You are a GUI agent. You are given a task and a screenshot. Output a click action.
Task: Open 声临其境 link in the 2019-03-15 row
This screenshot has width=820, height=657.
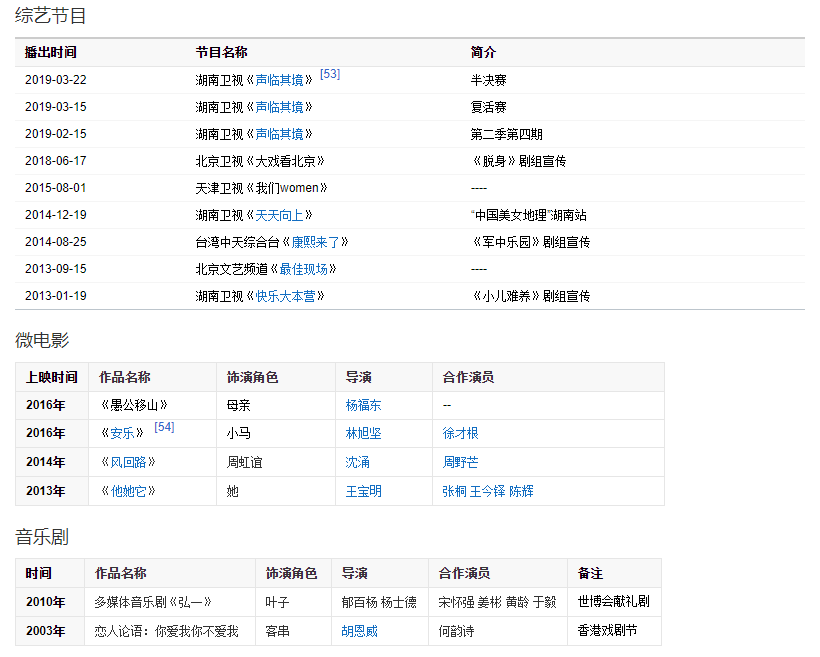pyautogui.click(x=279, y=107)
